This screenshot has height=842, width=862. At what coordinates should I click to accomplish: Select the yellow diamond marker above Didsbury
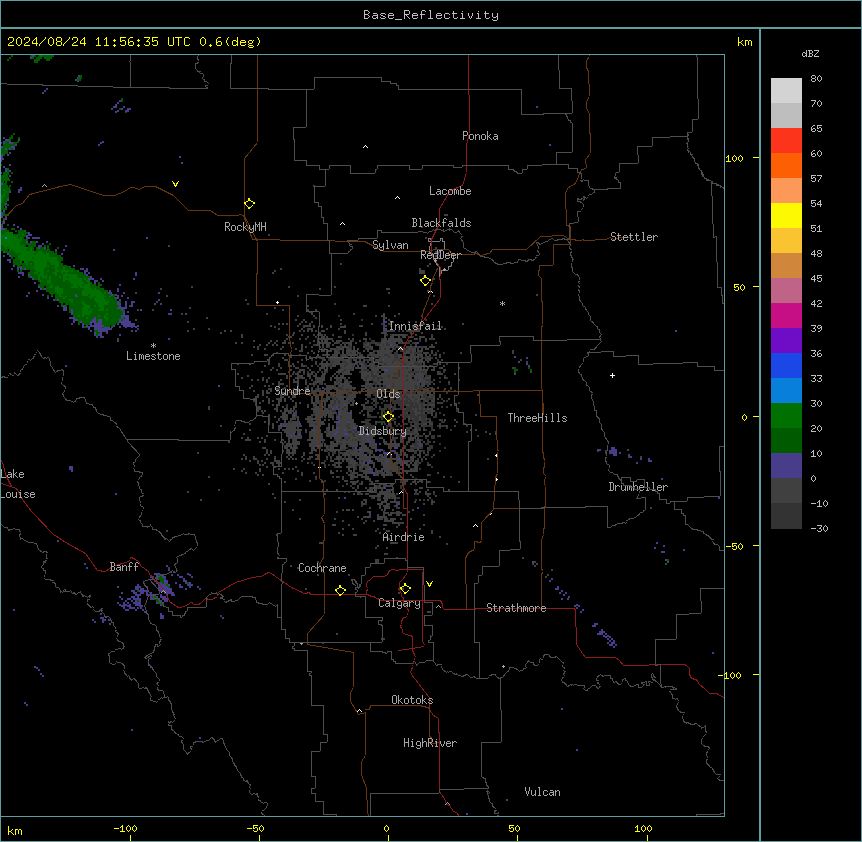click(389, 417)
